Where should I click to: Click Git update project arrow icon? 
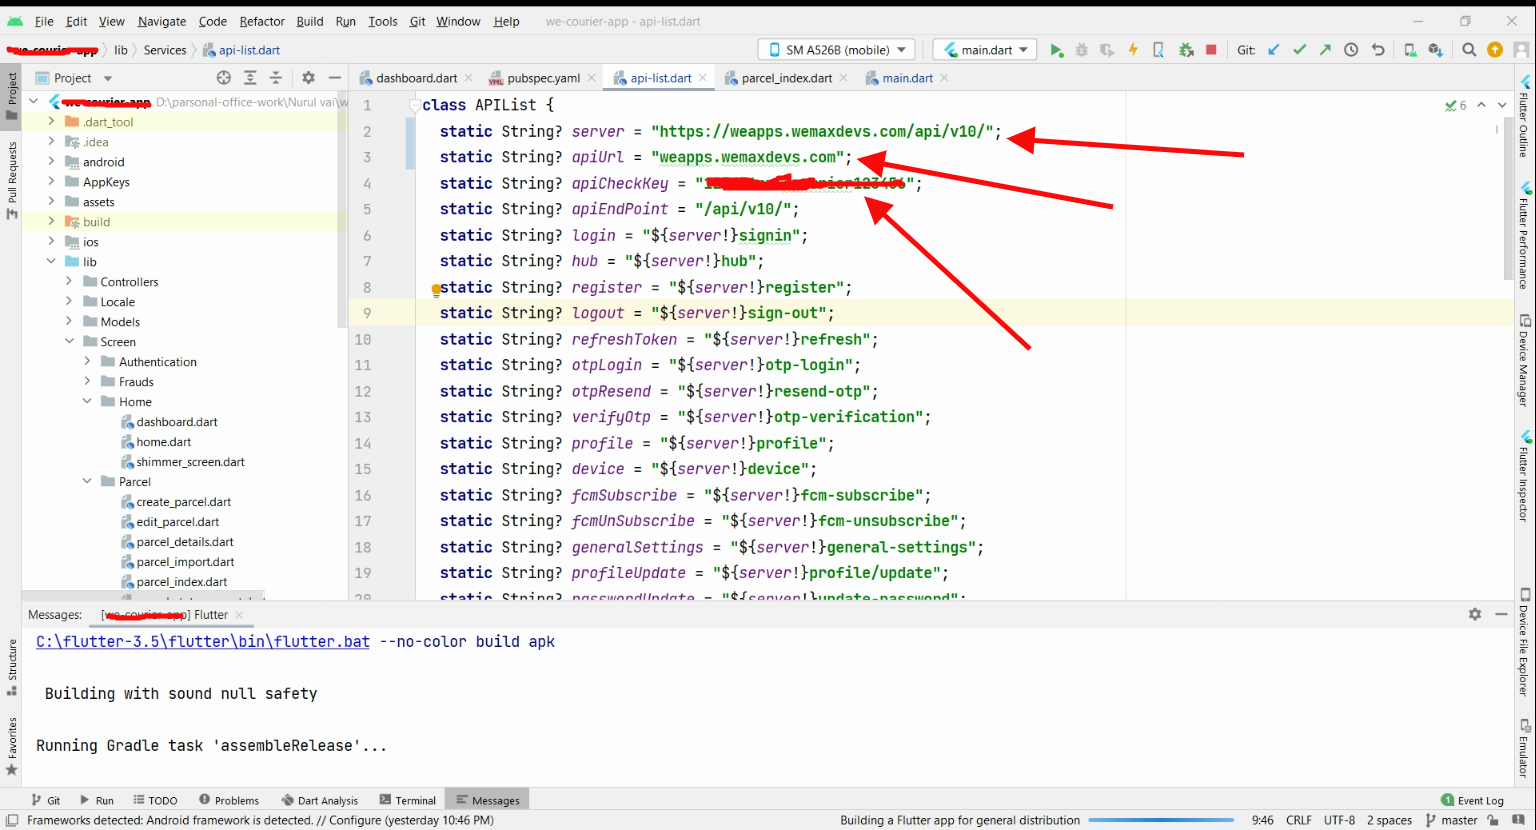click(x=1273, y=50)
